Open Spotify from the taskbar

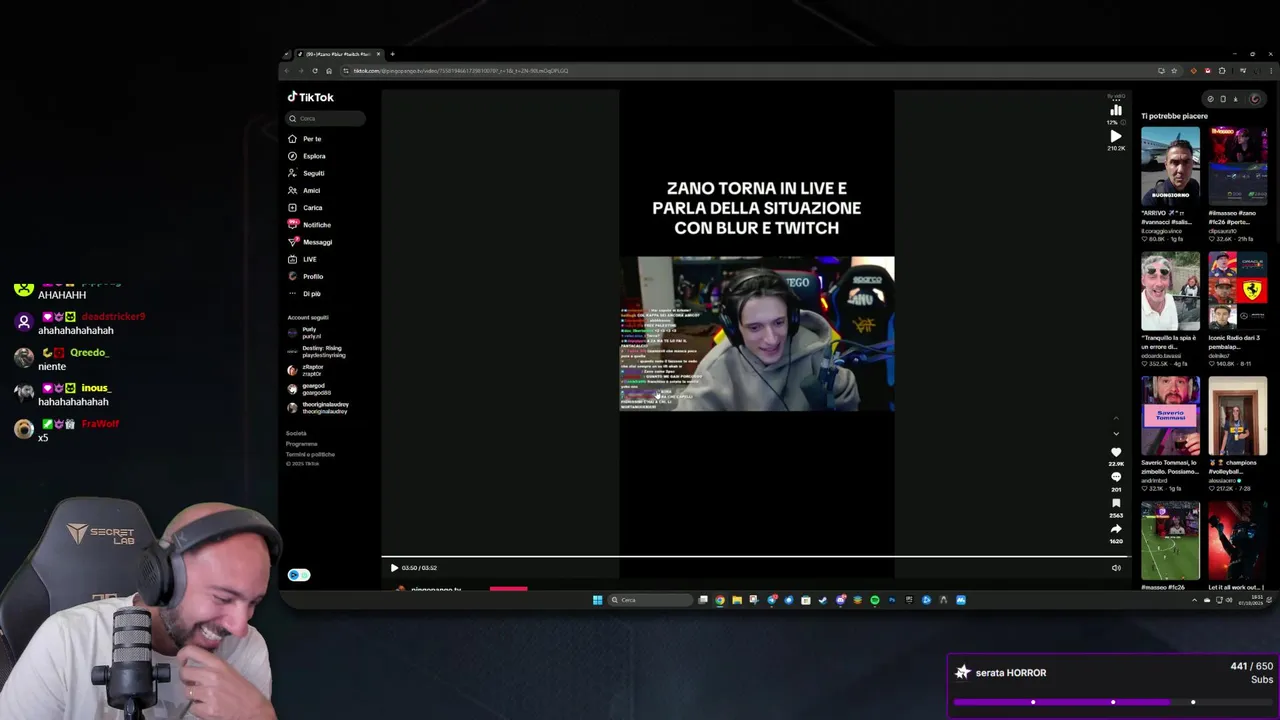pyautogui.click(x=874, y=600)
